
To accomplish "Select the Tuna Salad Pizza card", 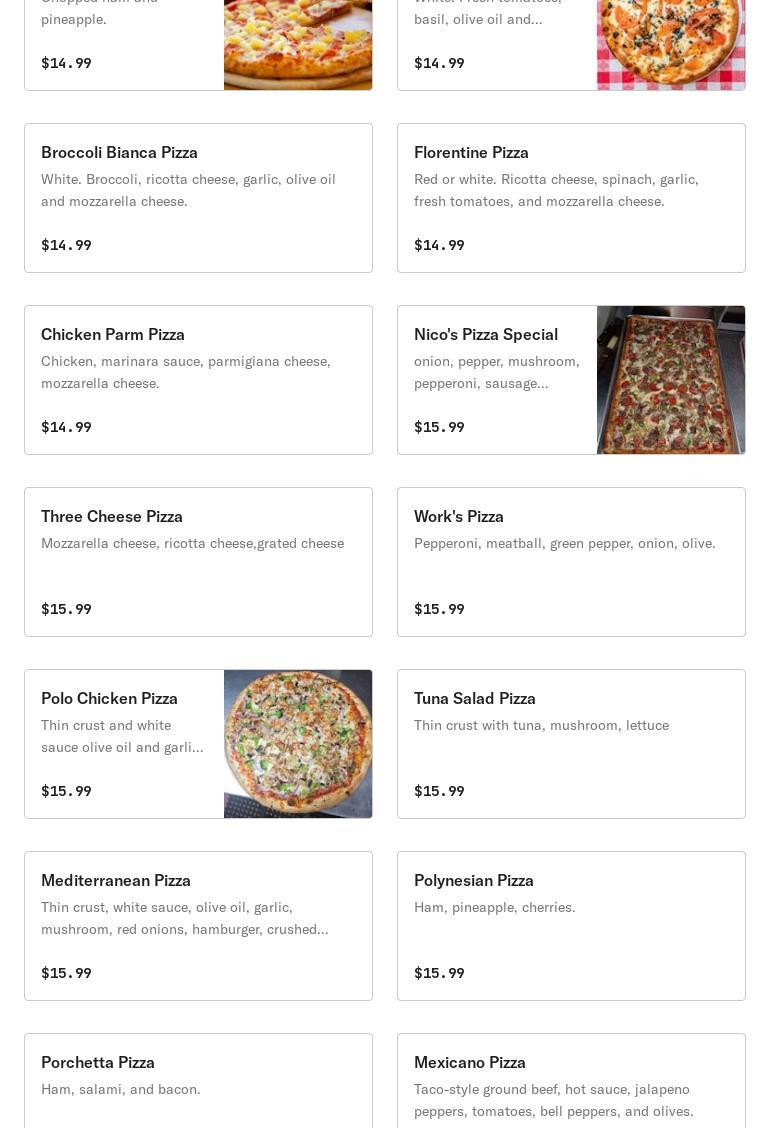I will (x=571, y=744).
